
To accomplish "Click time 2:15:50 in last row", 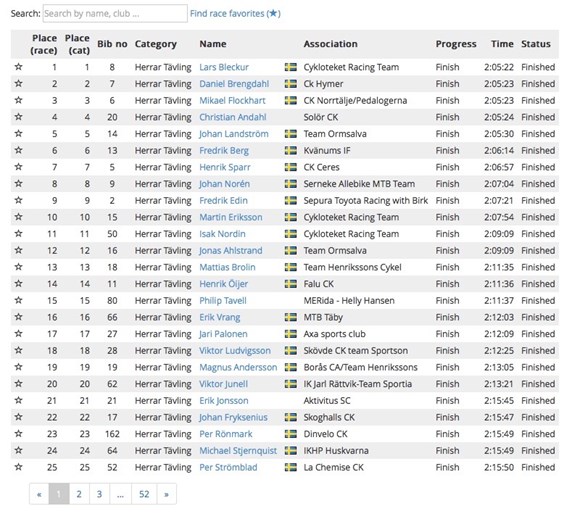I will click(499, 467).
